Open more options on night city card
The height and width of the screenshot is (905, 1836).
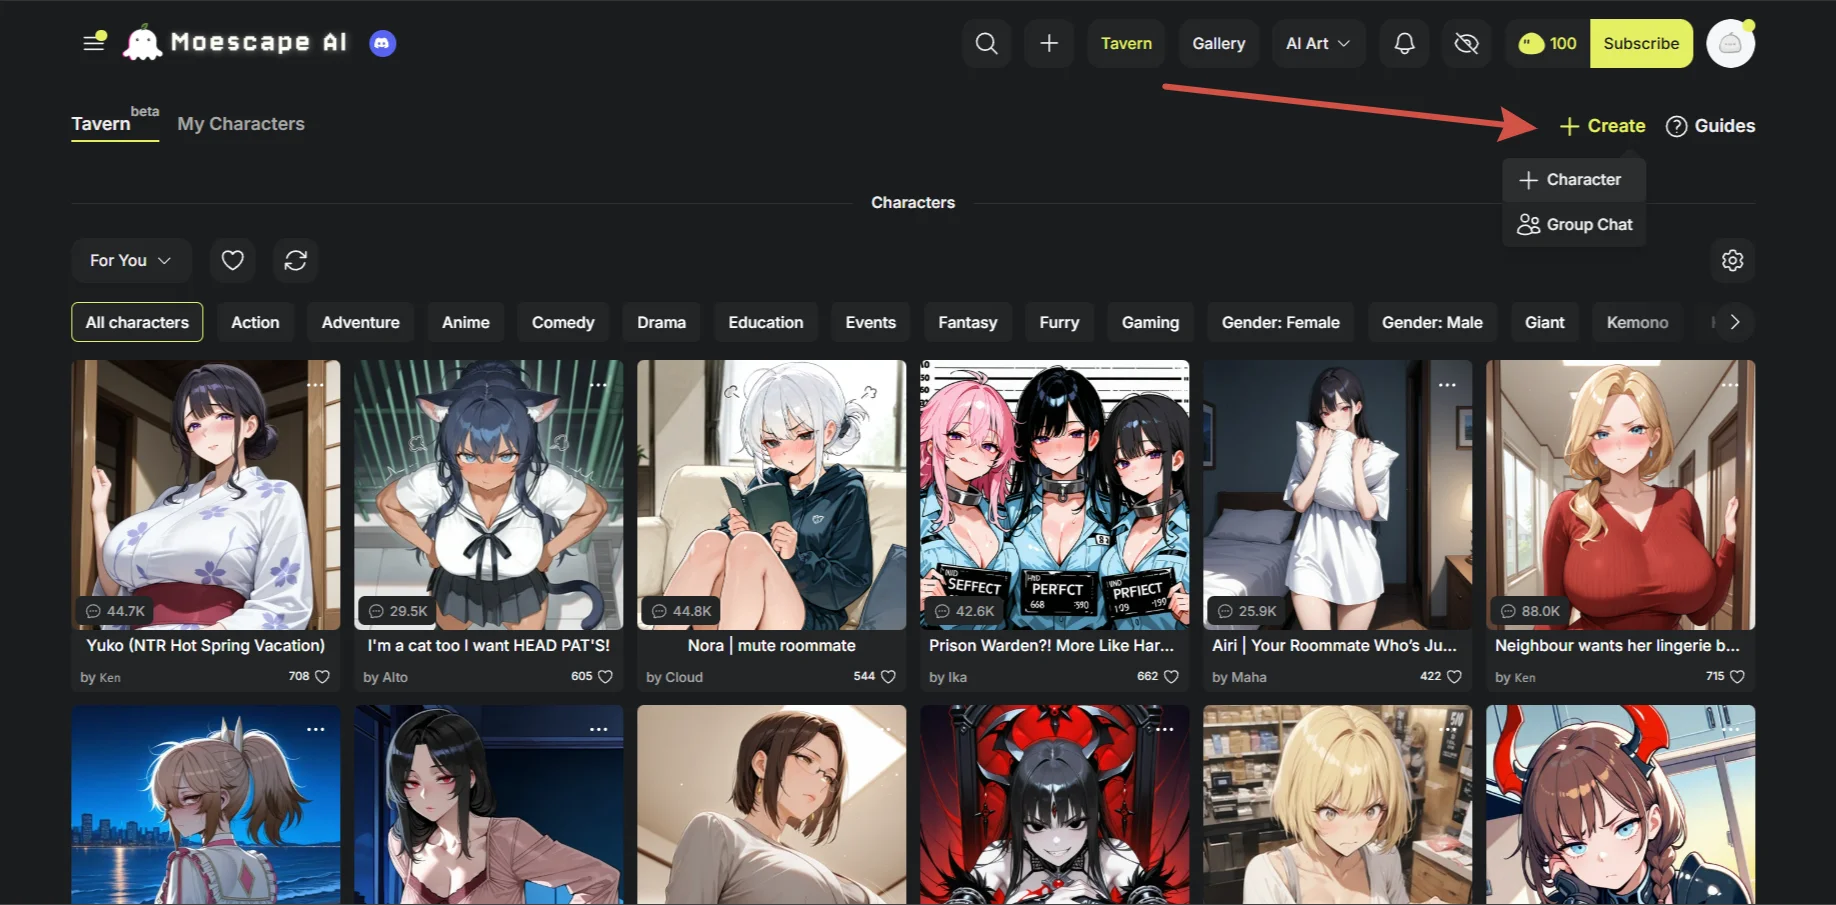pos(316,729)
